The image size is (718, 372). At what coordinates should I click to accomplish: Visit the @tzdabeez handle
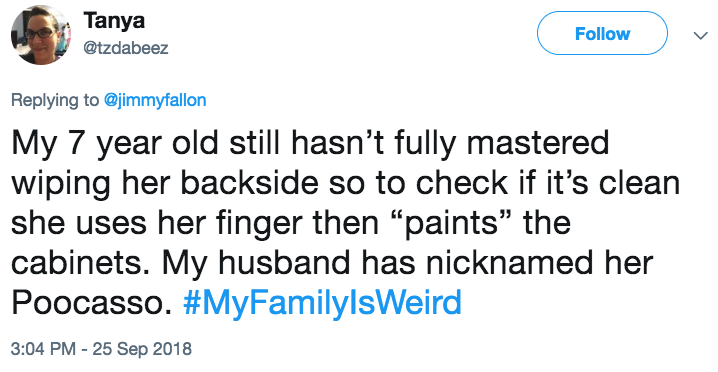126,48
